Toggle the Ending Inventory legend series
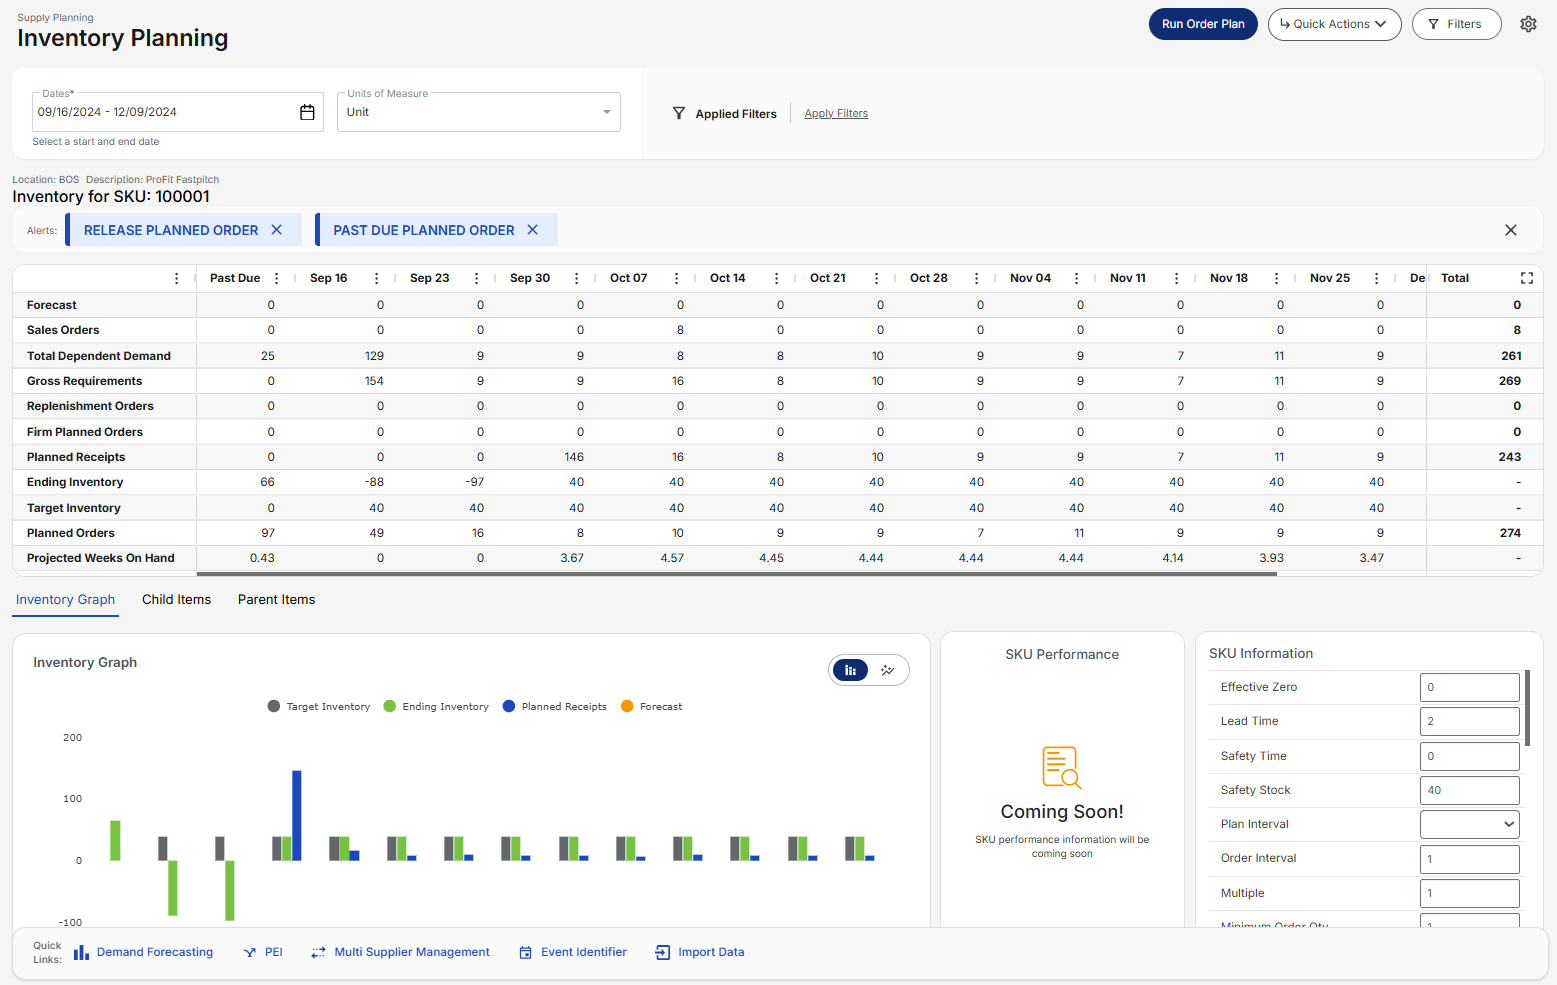1557x985 pixels. tap(436, 706)
